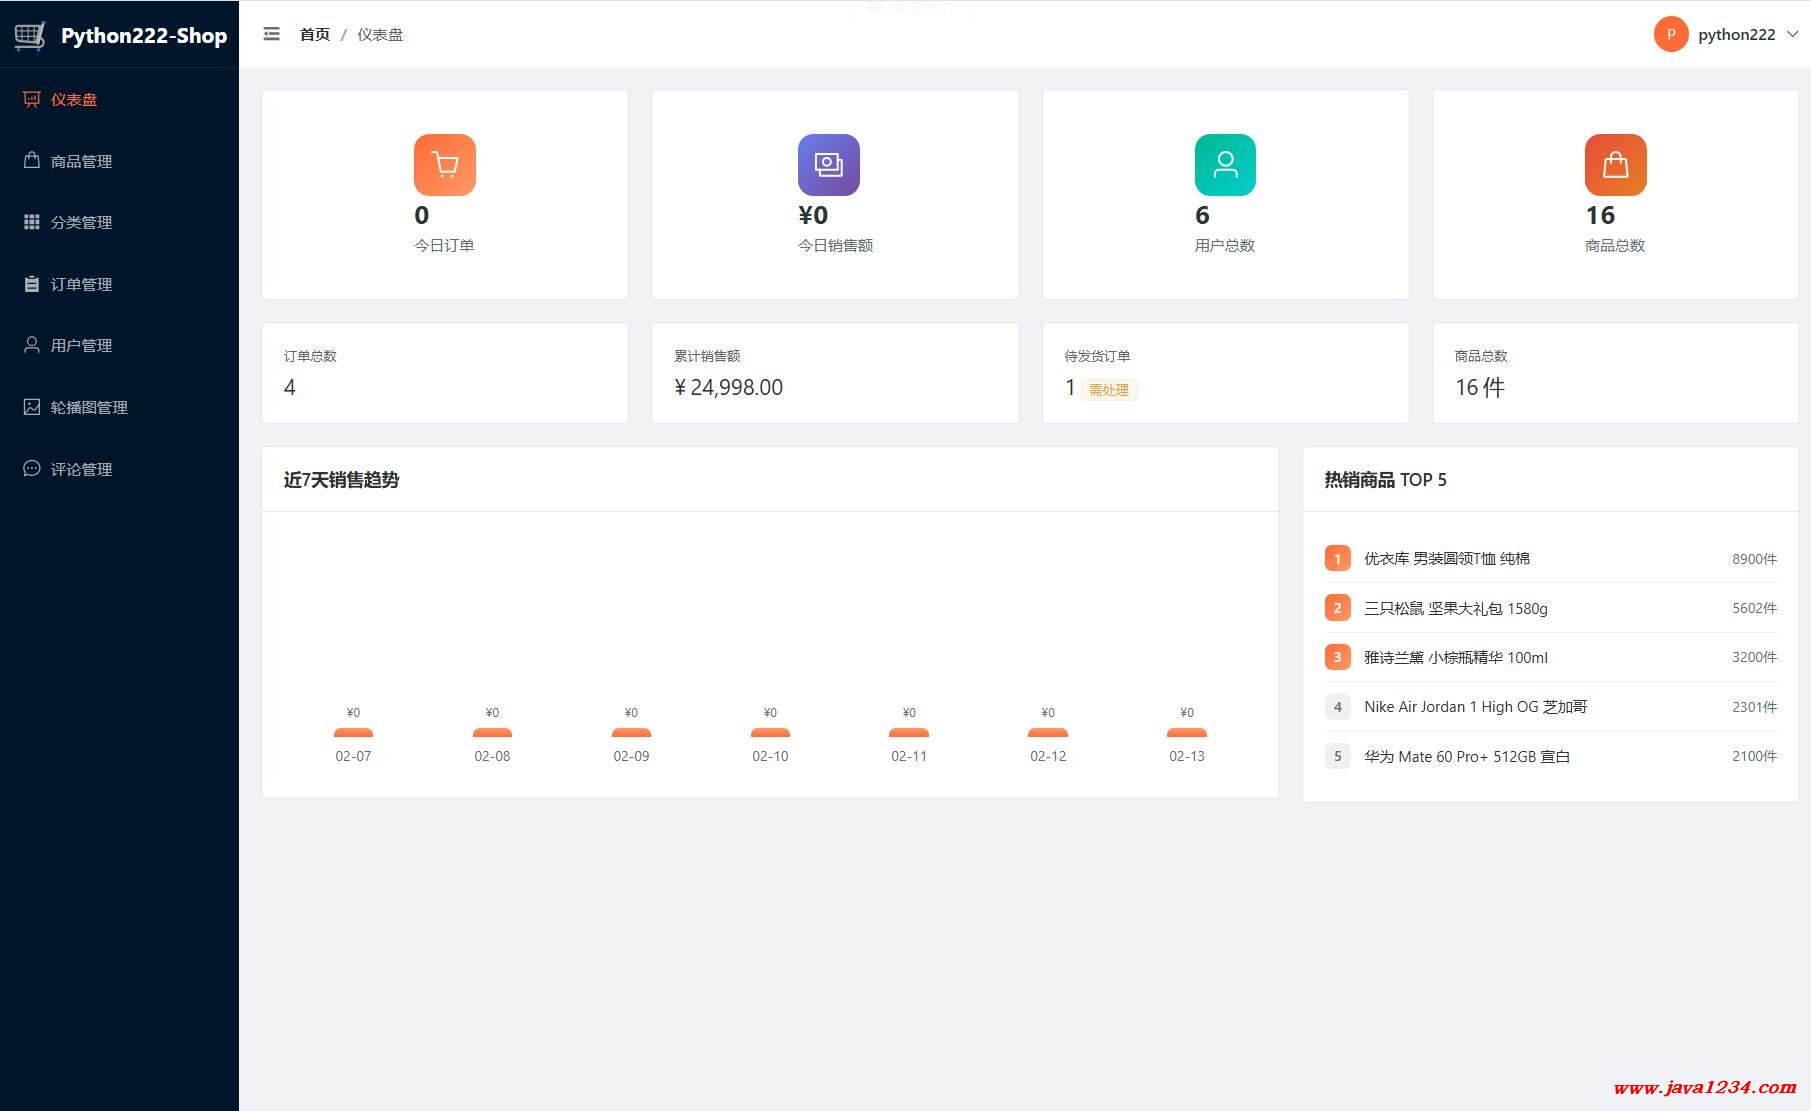Click the 订单管理 clipboard icon
The width and height of the screenshot is (1811, 1111).
[32, 284]
